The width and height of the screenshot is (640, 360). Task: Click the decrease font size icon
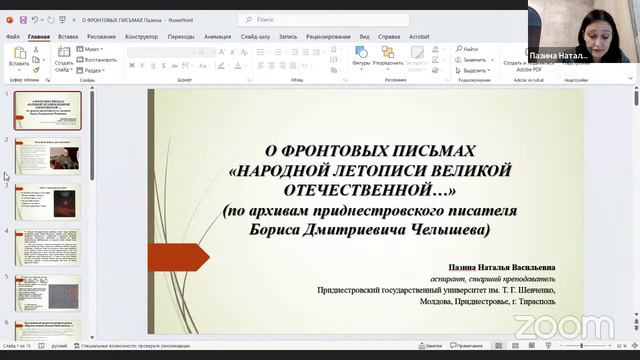pos(233,52)
